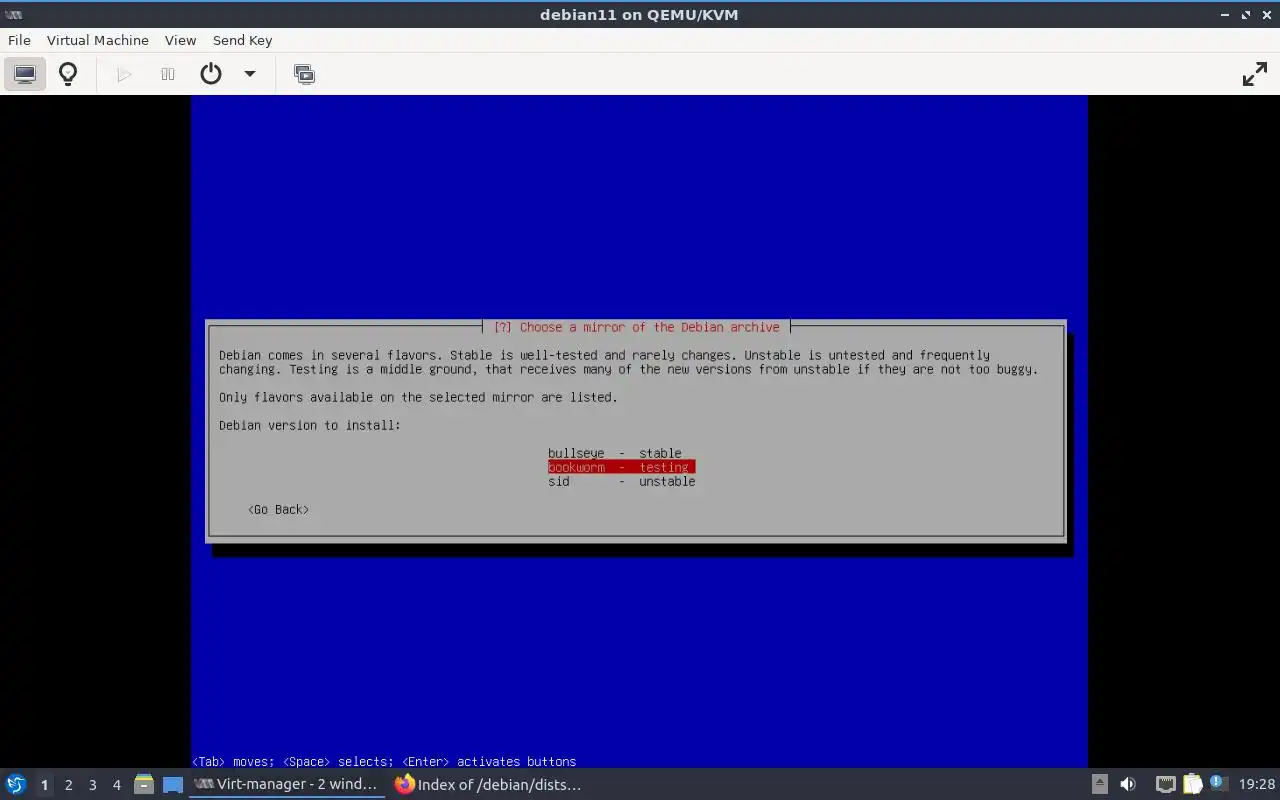The height and width of the screenshot is (800, 1280).
Task: Switch to desktop 4
Action: (116, 785)
